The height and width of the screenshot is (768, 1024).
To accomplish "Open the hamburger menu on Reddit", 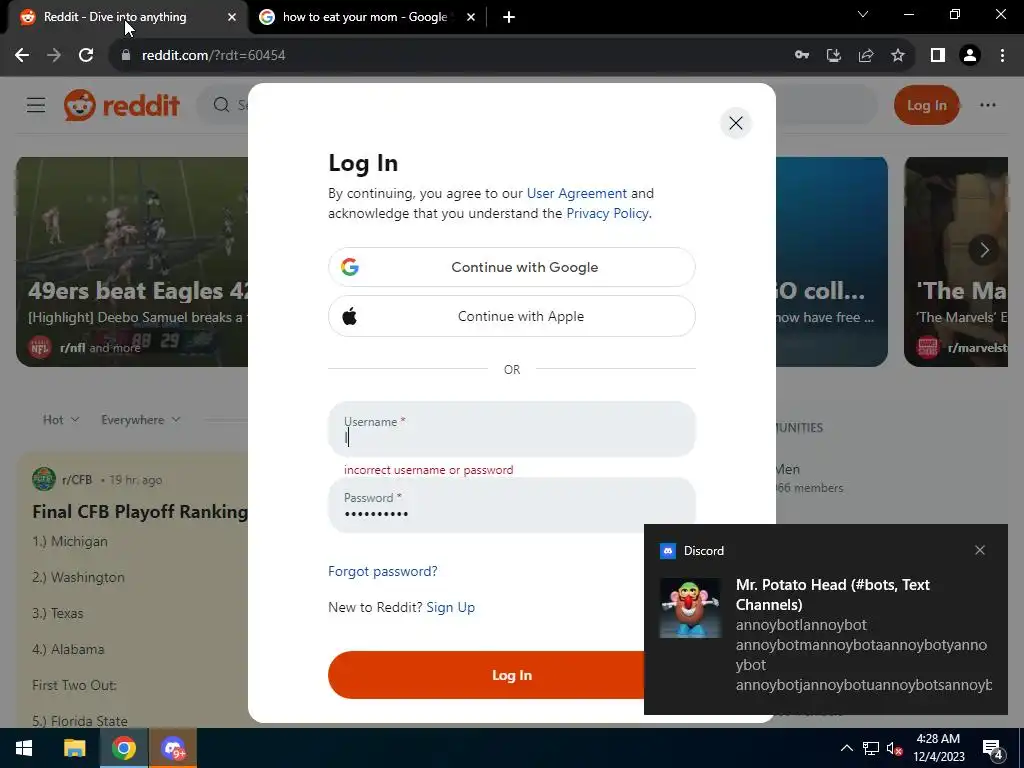I will pyautogui.click(x=36, y=105).
